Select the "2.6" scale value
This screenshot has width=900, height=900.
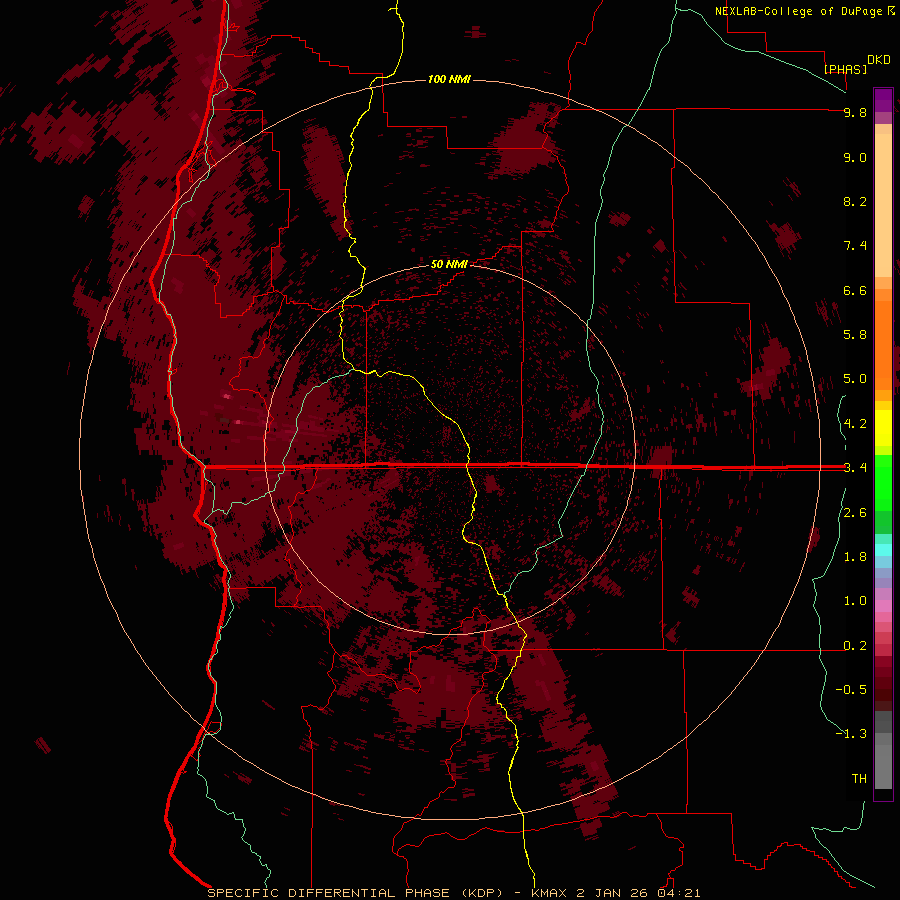(x=855, y=513)
